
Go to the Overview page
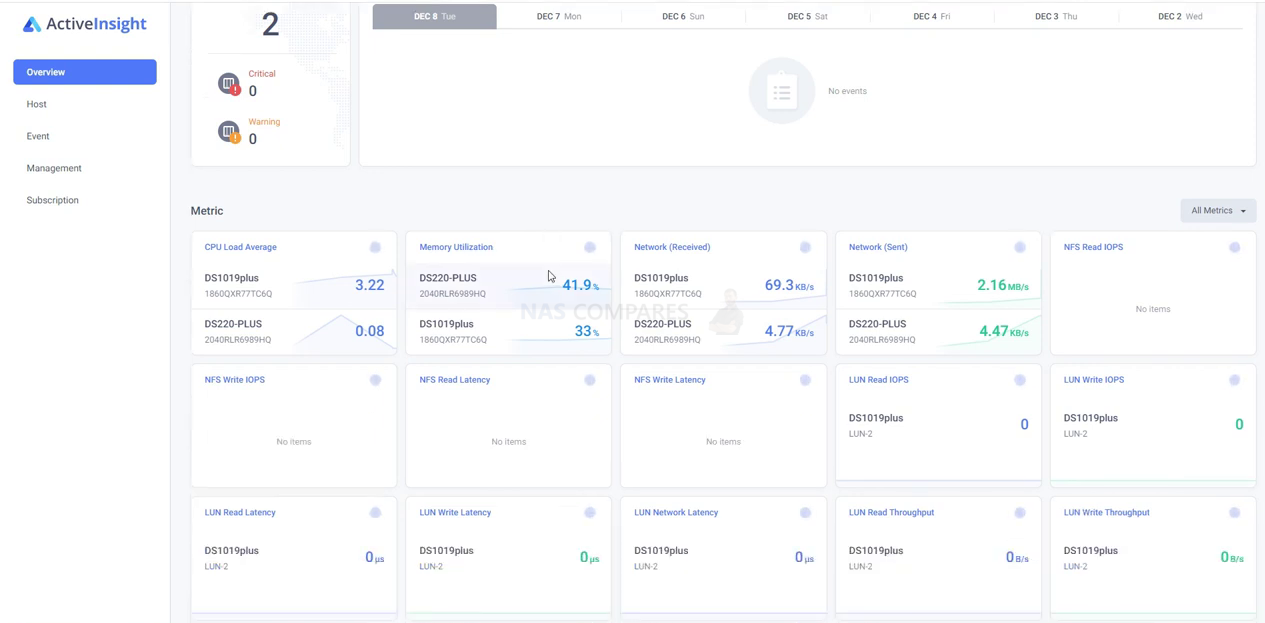coord(85,72)
